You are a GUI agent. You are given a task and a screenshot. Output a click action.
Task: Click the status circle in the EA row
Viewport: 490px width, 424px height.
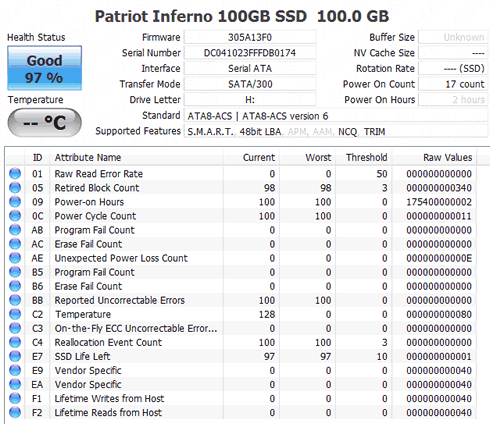(15, 384)
